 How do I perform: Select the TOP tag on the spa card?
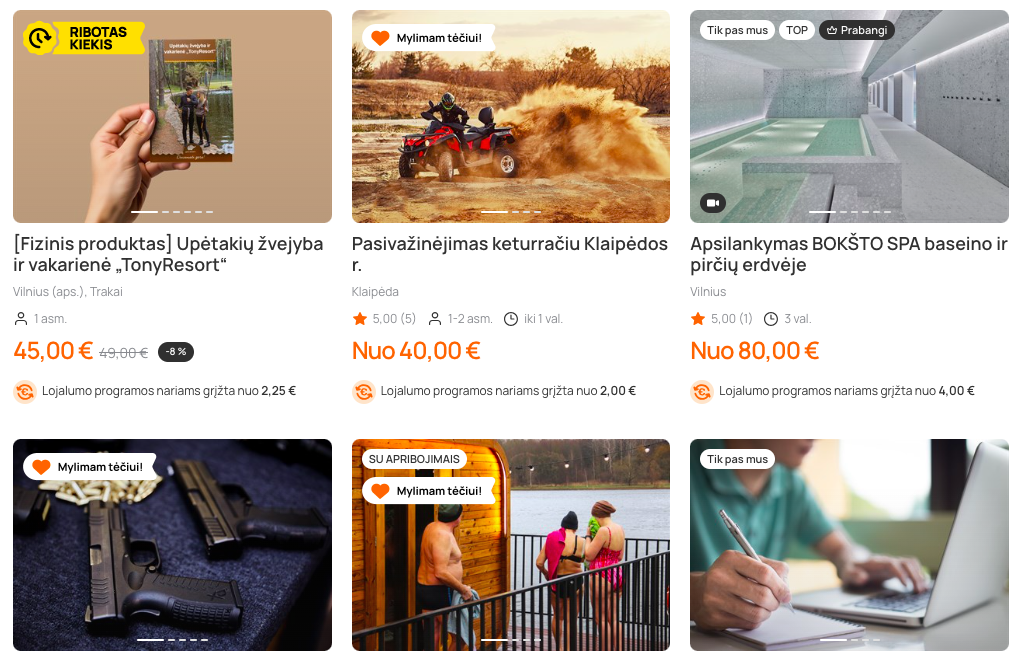pyautogui.click(x=796, y=30)
